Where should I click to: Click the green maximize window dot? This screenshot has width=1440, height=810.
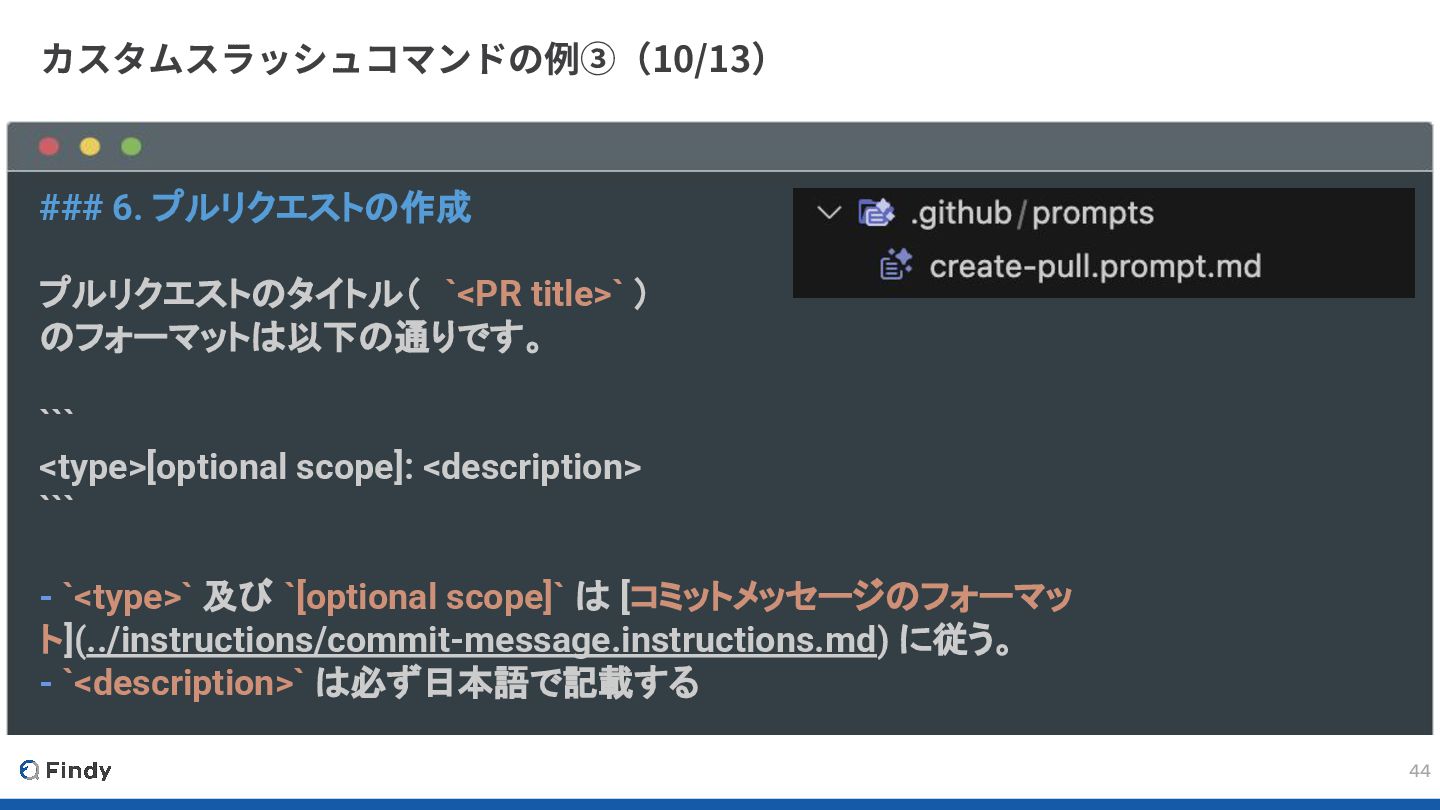(x=131, y=147)
